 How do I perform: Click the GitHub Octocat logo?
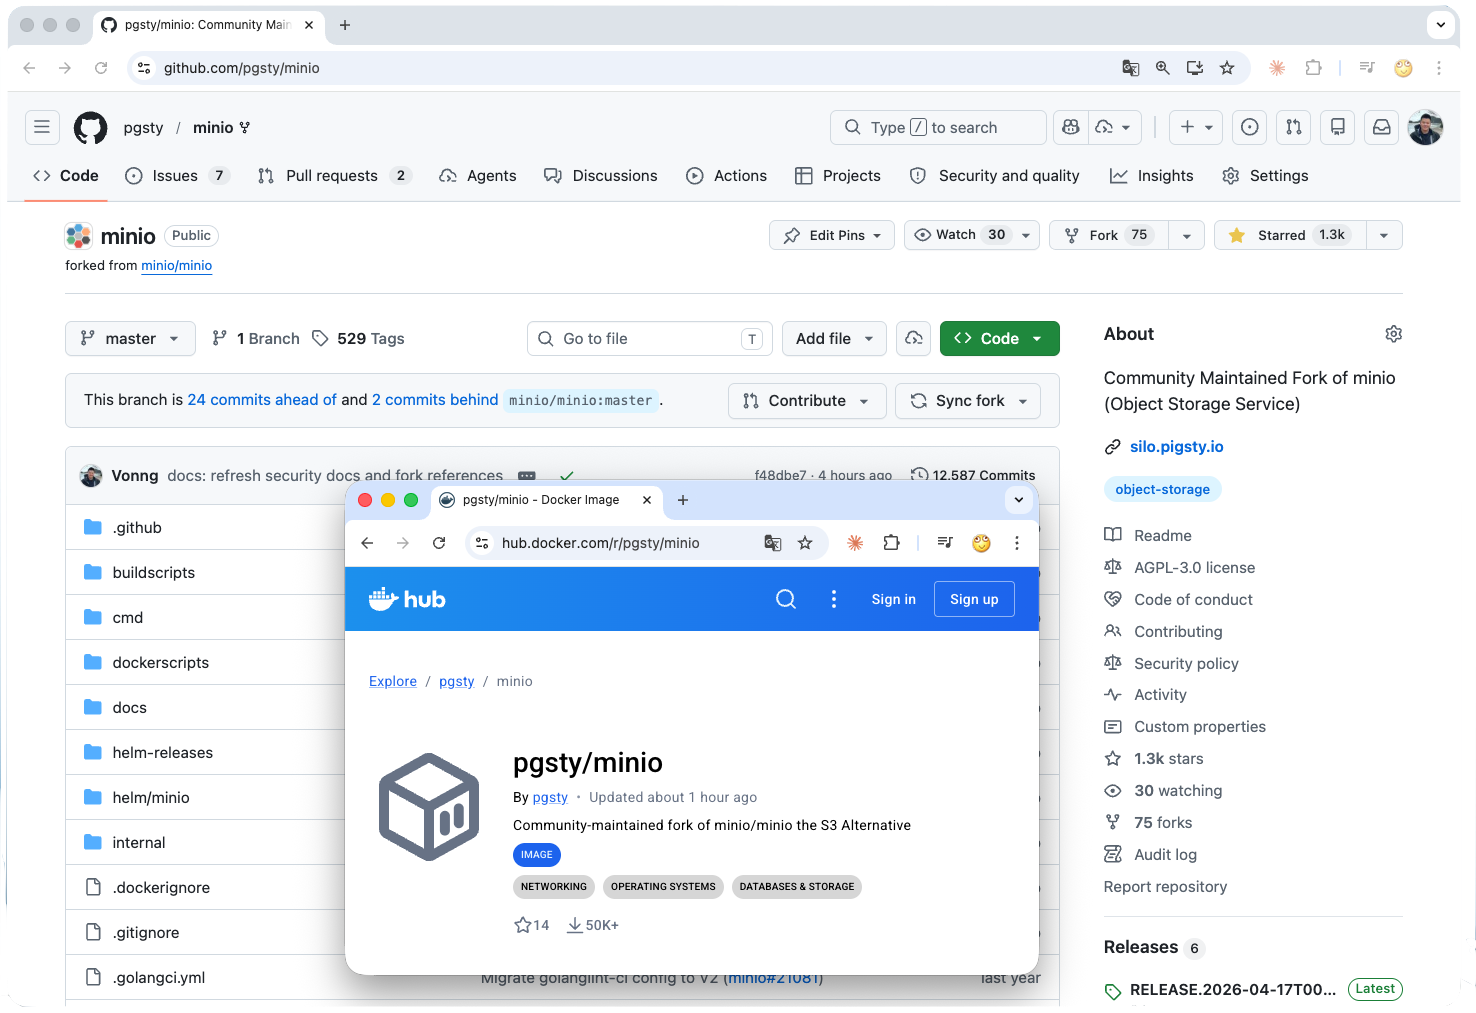(x=90, y=128)
